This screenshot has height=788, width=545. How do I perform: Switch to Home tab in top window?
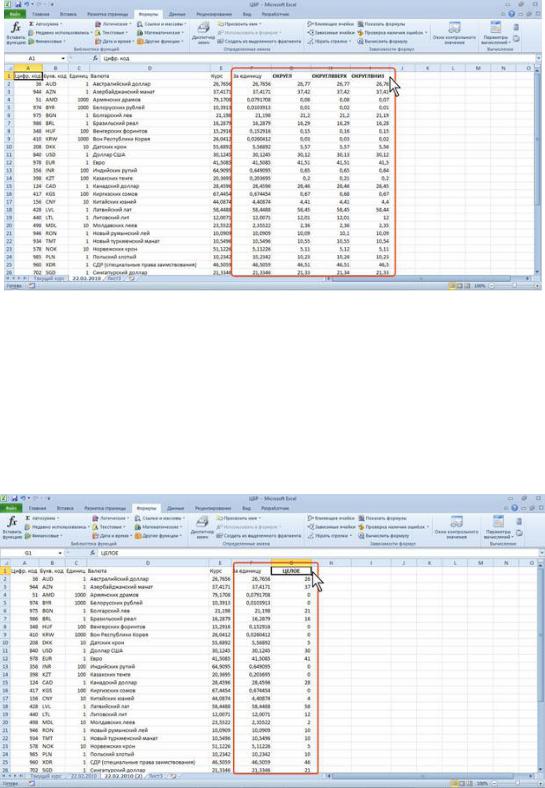[x=41, y=14]
